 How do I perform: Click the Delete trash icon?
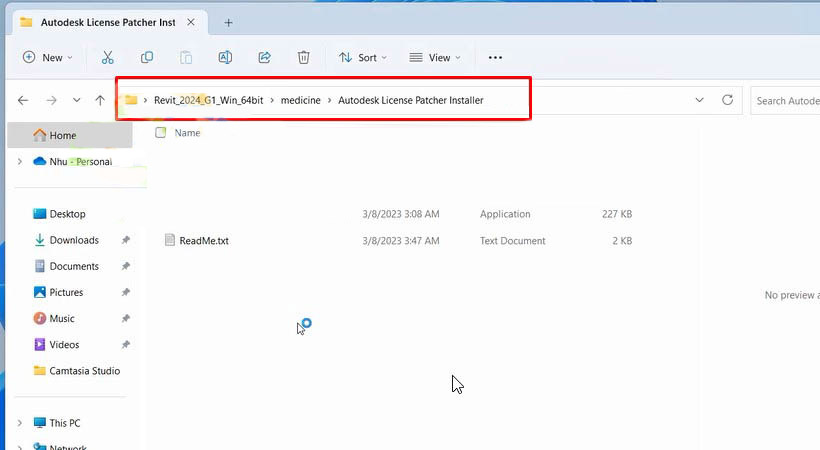(304, 58)
